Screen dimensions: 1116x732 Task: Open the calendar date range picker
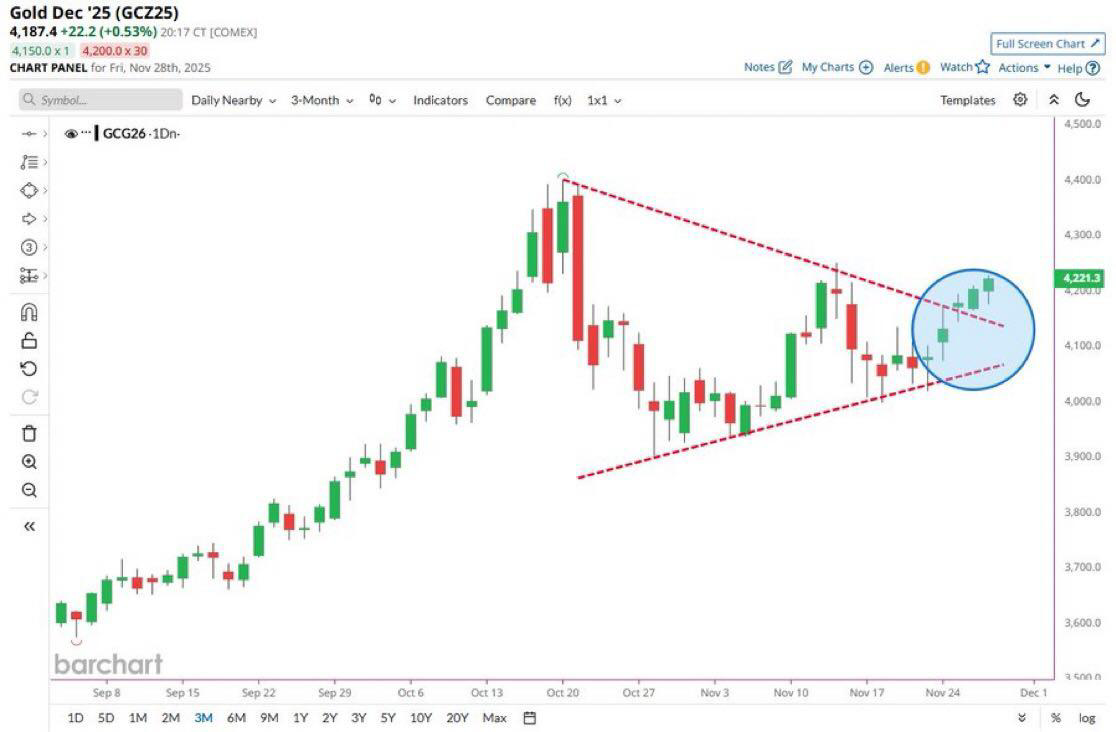tap(530, 718)
